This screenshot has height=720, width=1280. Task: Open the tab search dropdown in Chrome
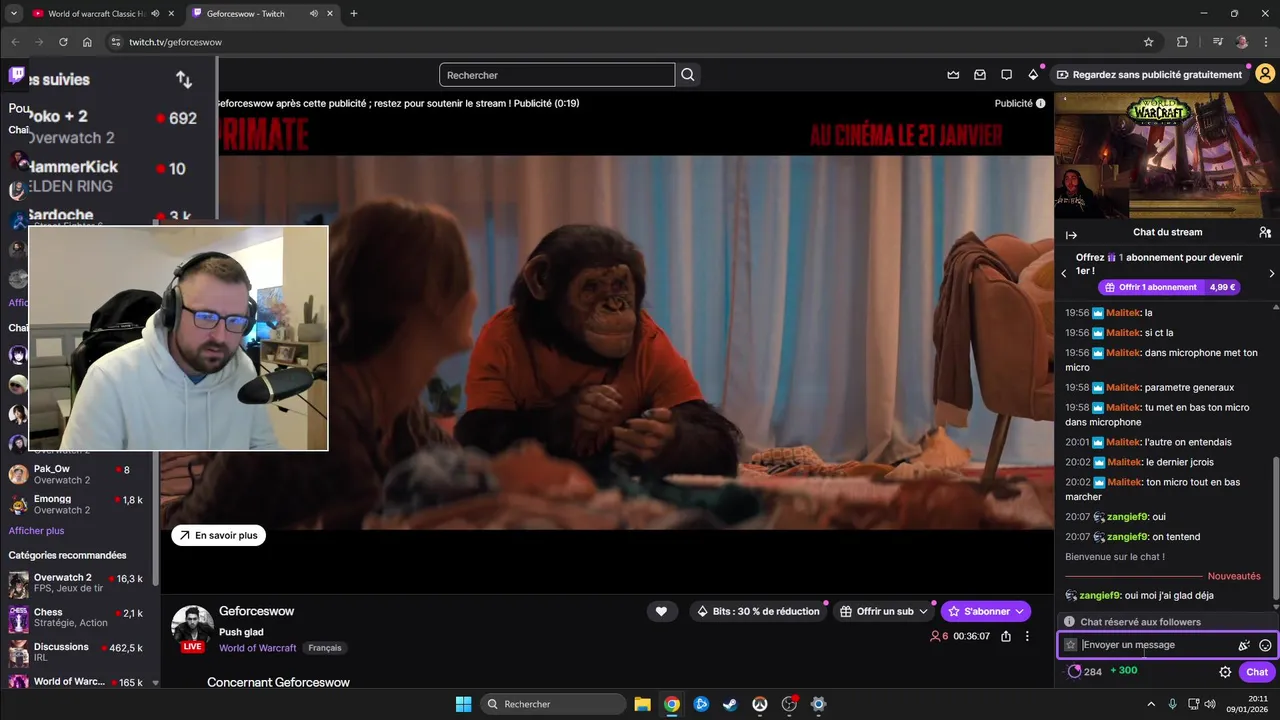coord(14,14)
